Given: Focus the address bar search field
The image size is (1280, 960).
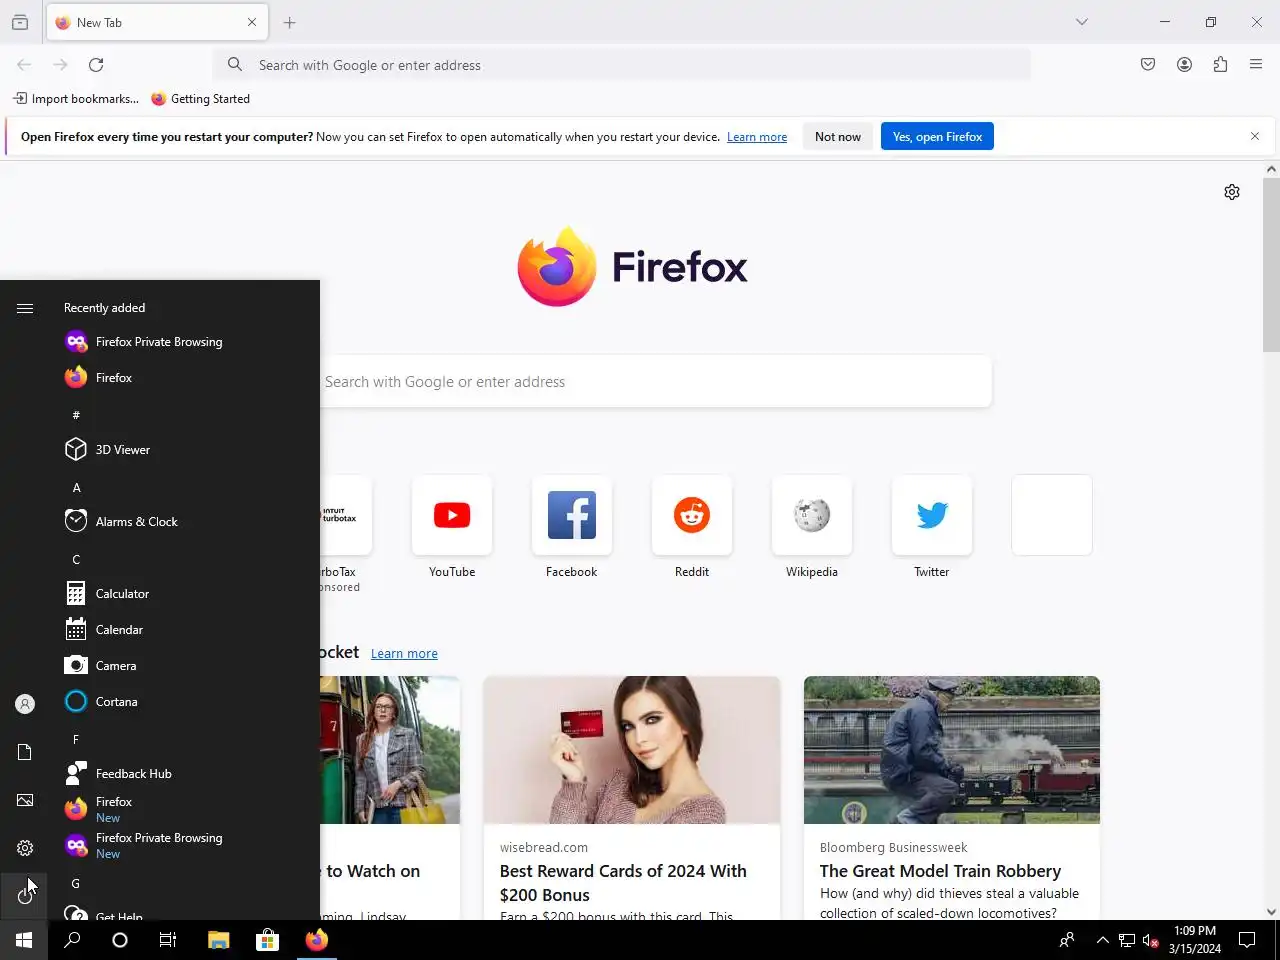Looking at the screenshot, I should coord(622,65).
